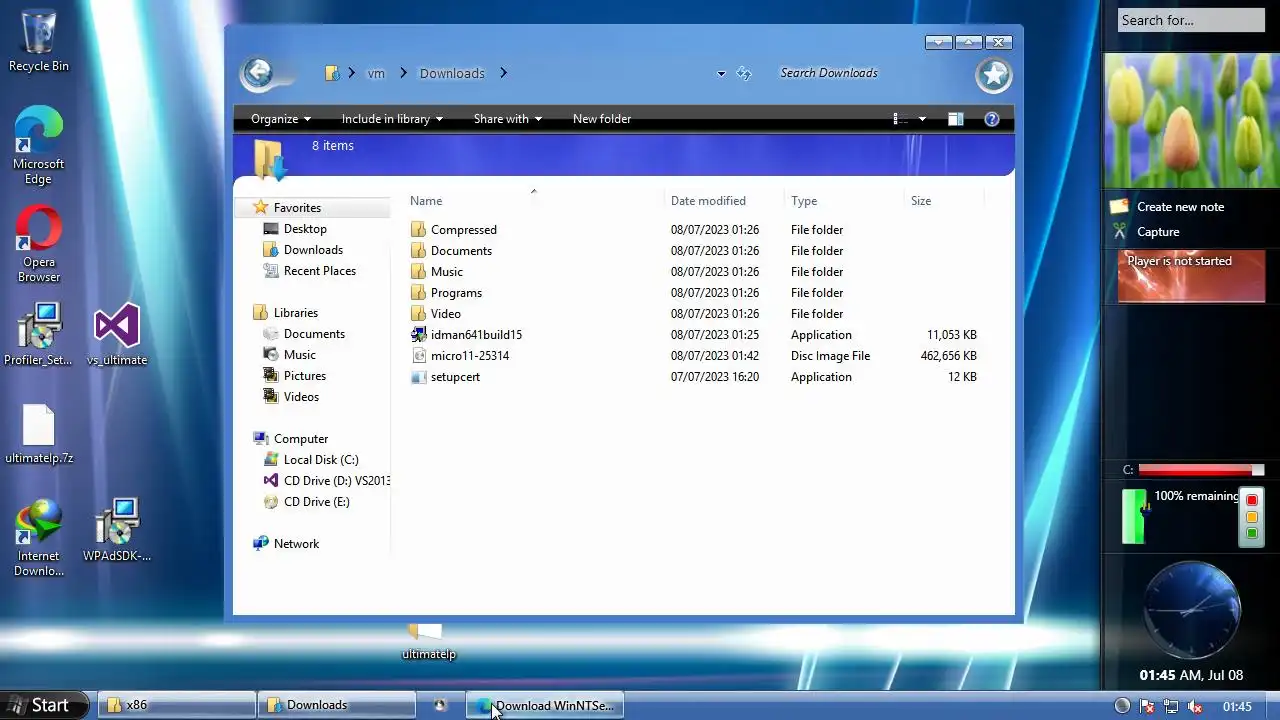Open the Share with menu
1280x720 pixels.
coord(508,119)
